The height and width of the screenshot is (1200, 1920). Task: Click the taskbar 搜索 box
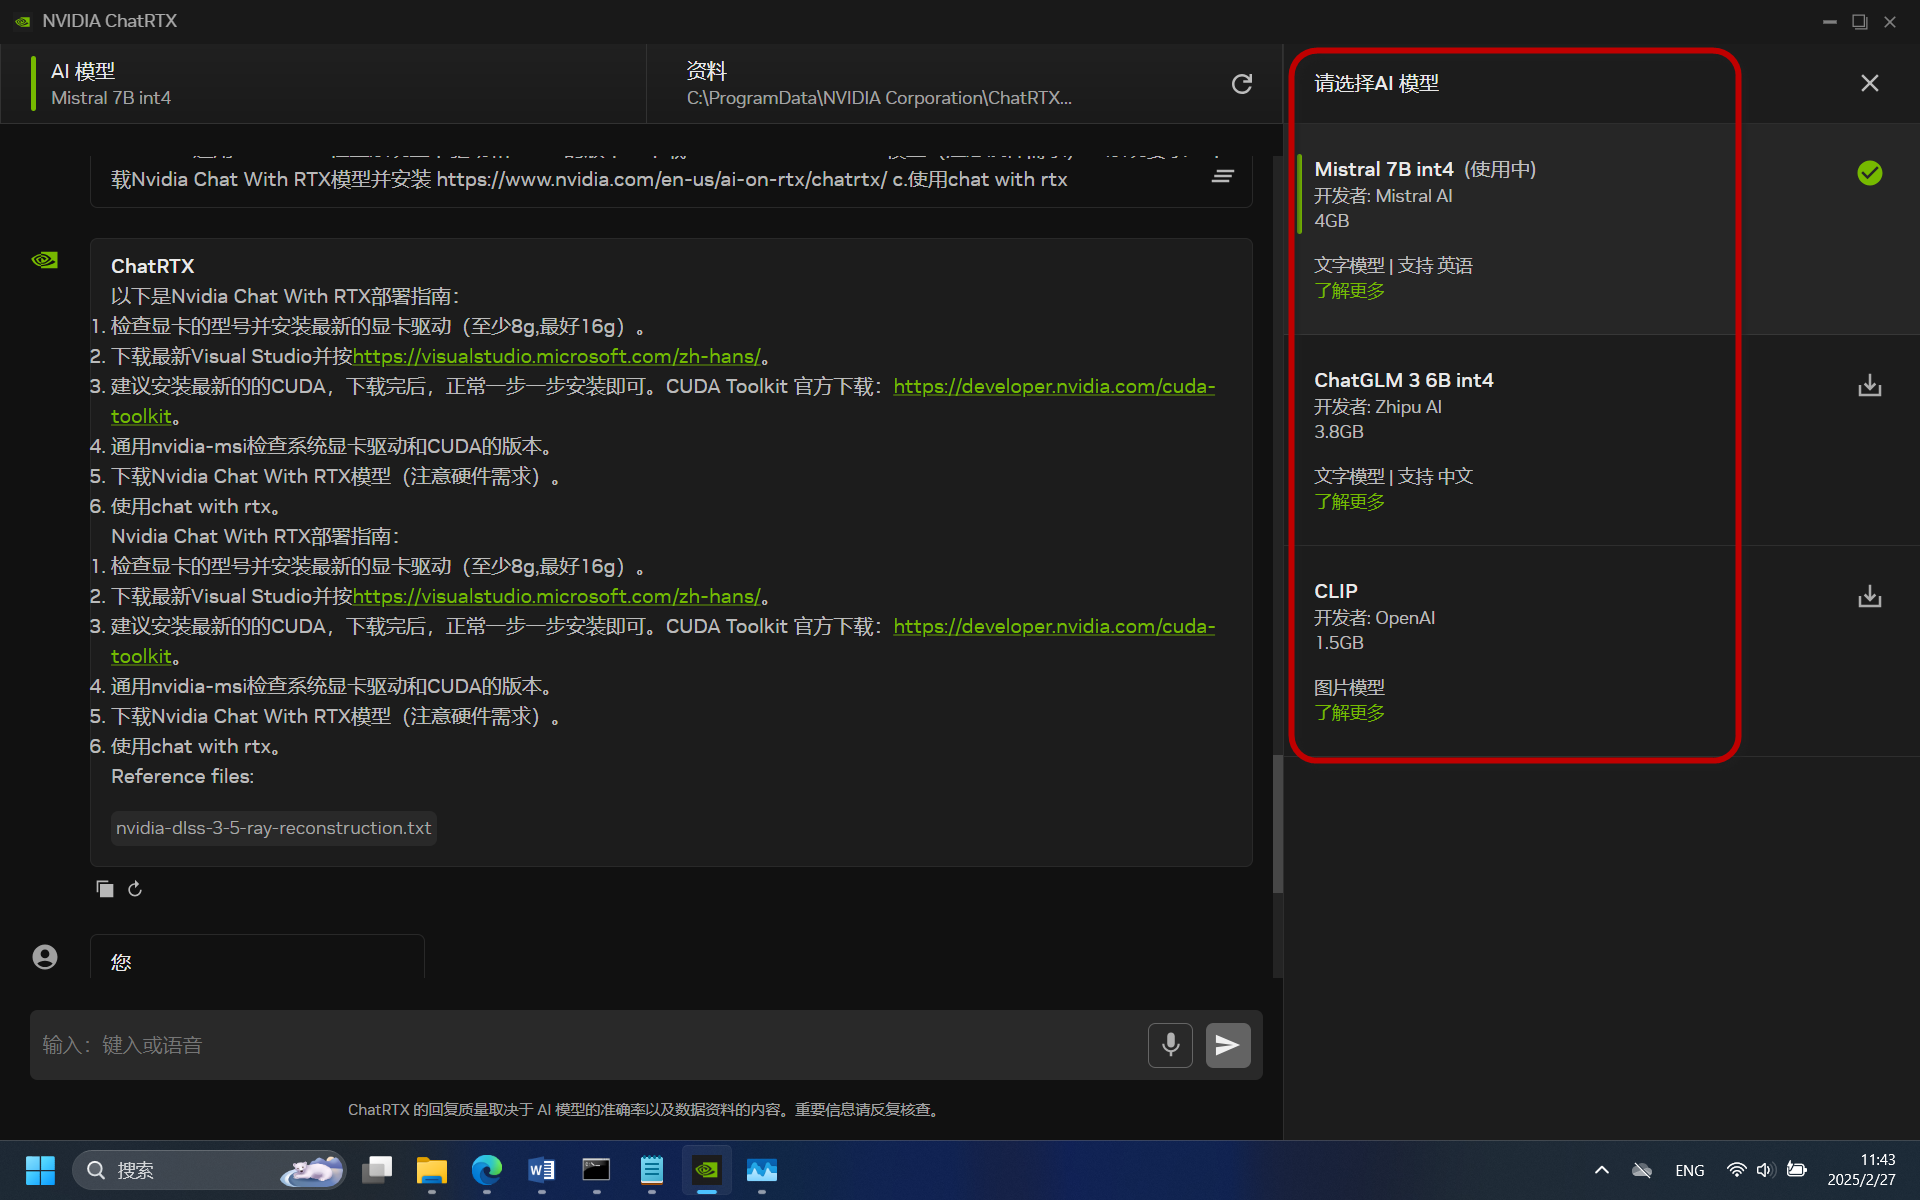tap(209, 1170)
